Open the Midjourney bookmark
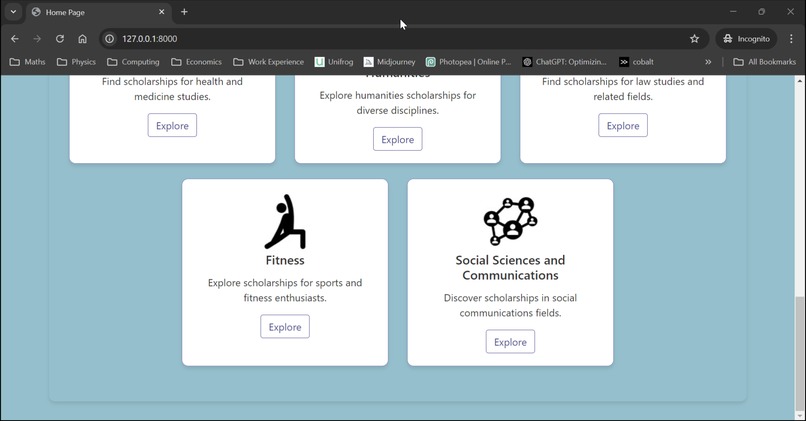Screen dimensions: 806x421 click(389, 62)
